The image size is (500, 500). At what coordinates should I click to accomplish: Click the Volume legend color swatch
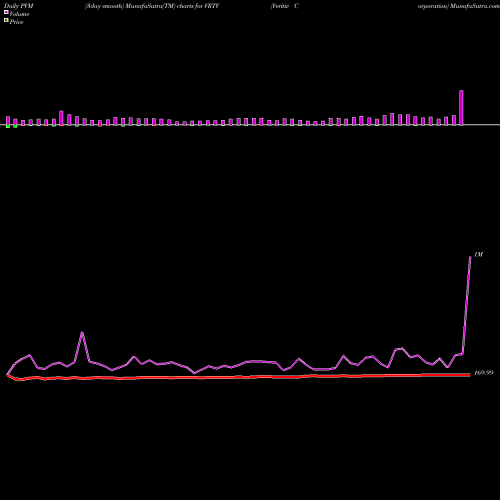(x=6, y=12)
